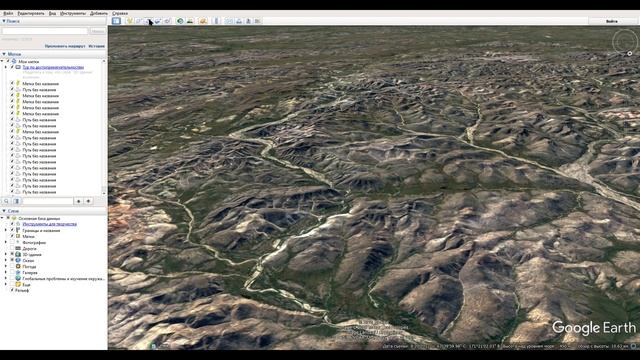Toggle the Мои метки folder checkbox
The image size is (640, 360).
click(x=8, y=61)
